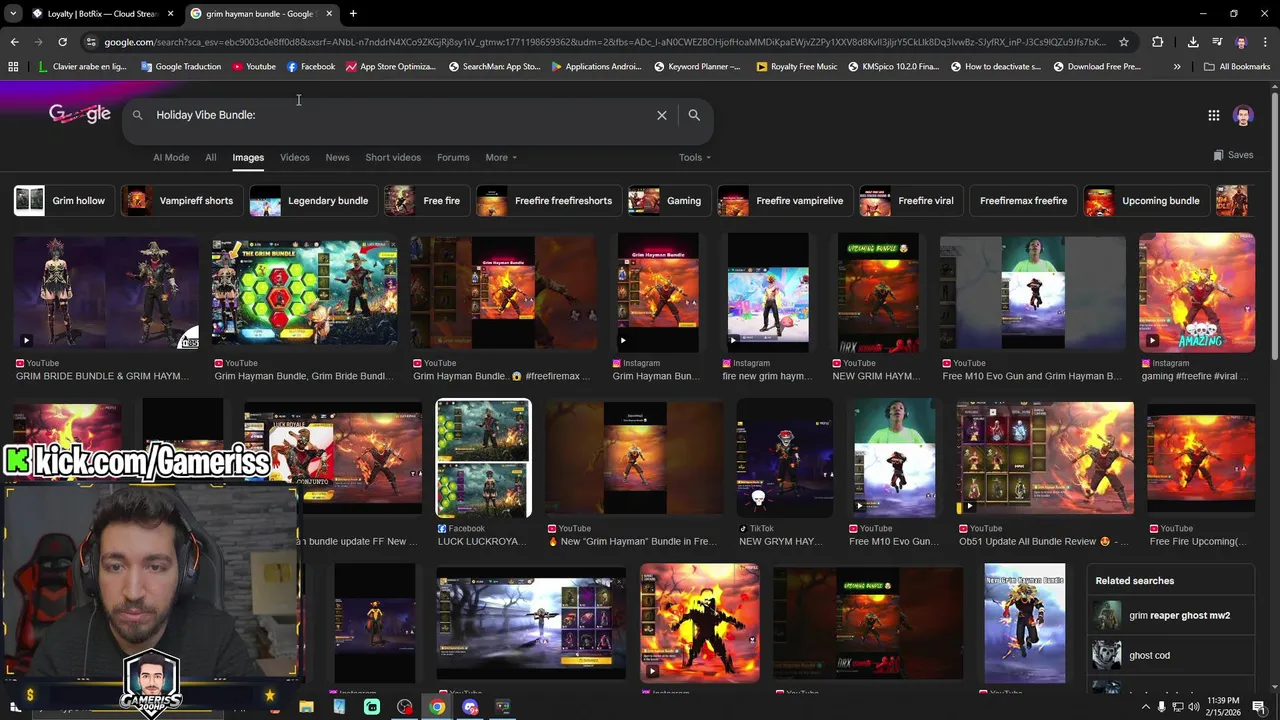Open the Google Traduction bookmark

click(181, 67)
